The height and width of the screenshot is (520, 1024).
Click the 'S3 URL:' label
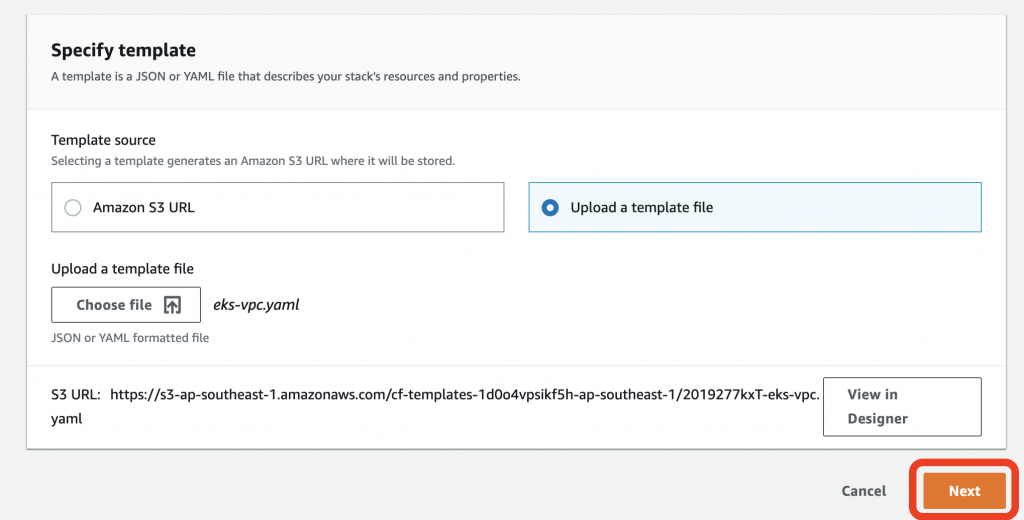coord(77,394)
